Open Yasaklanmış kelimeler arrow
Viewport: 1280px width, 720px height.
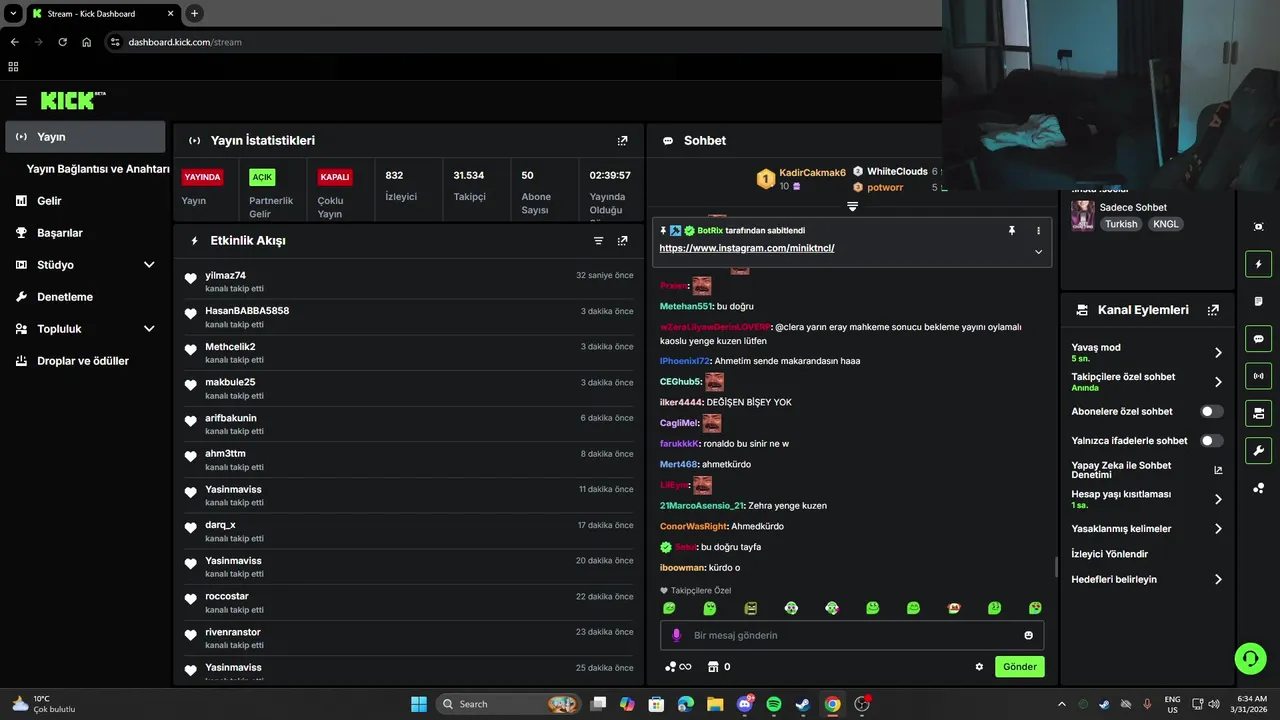[1218, 529]
